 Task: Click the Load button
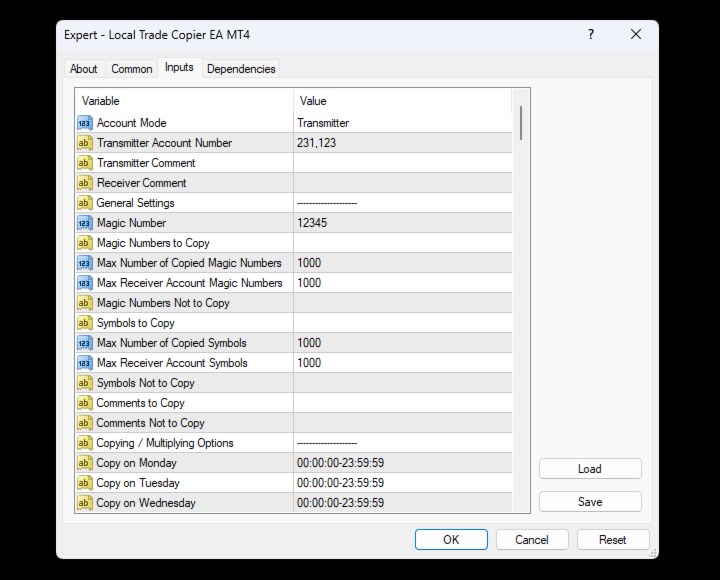coord(590,469)
